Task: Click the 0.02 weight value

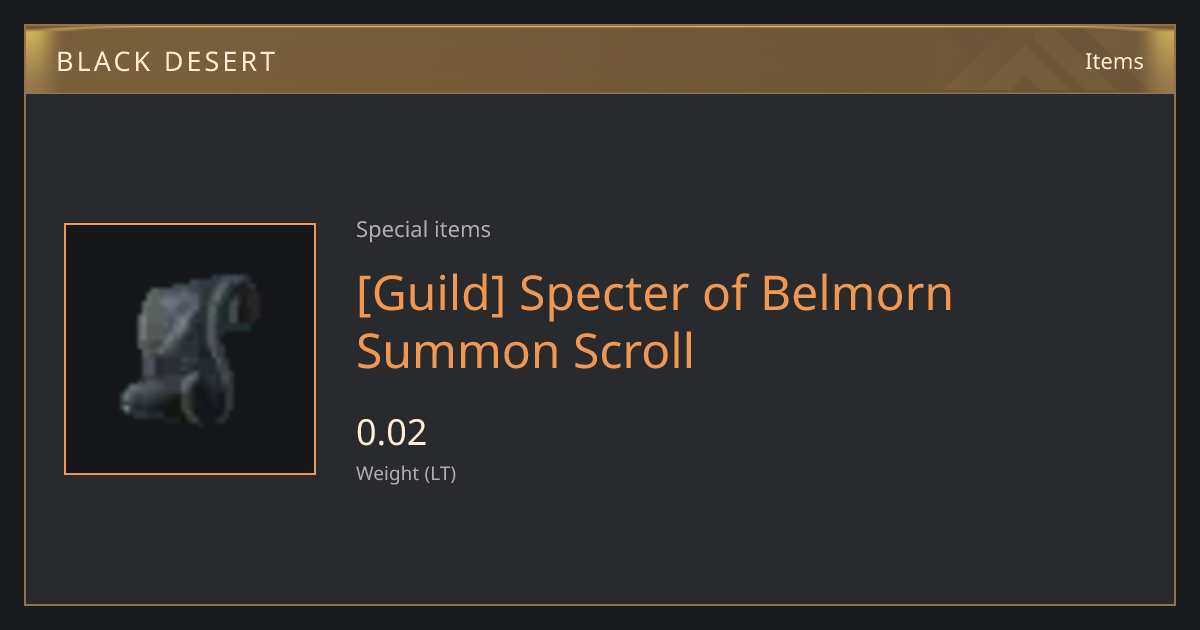Action: 392,433
